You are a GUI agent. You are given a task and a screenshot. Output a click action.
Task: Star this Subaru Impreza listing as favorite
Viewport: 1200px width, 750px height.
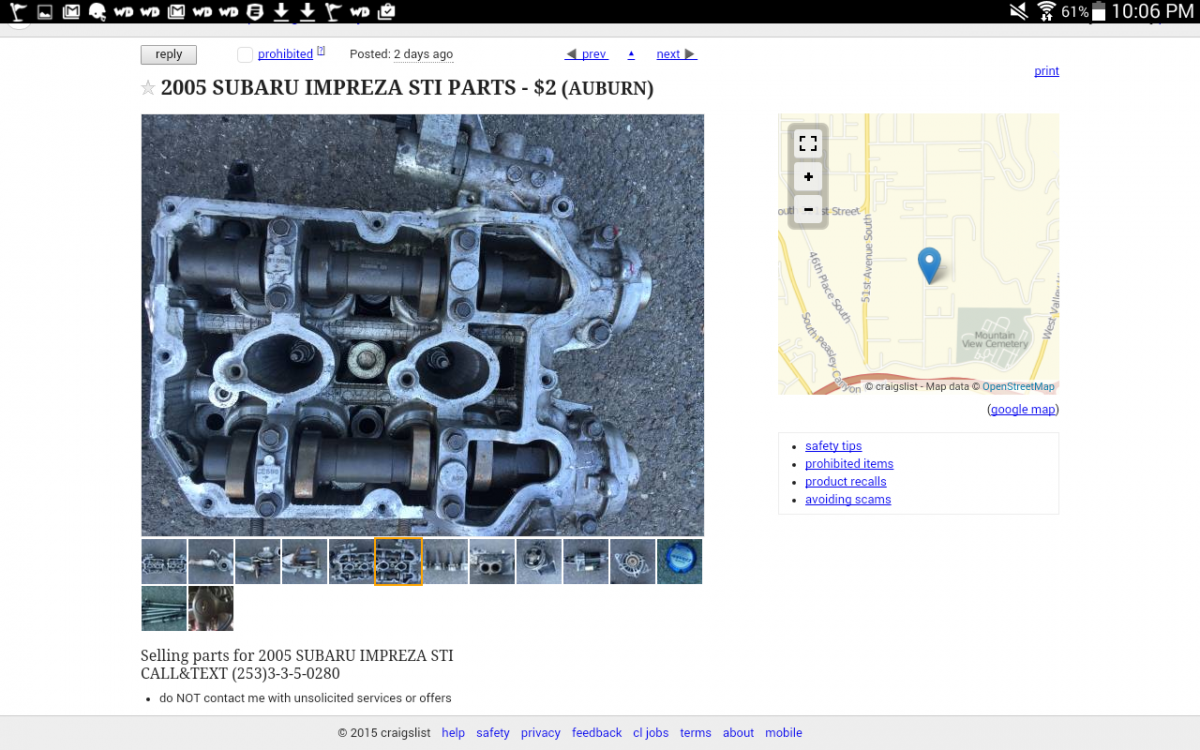[x=148, y=88]
